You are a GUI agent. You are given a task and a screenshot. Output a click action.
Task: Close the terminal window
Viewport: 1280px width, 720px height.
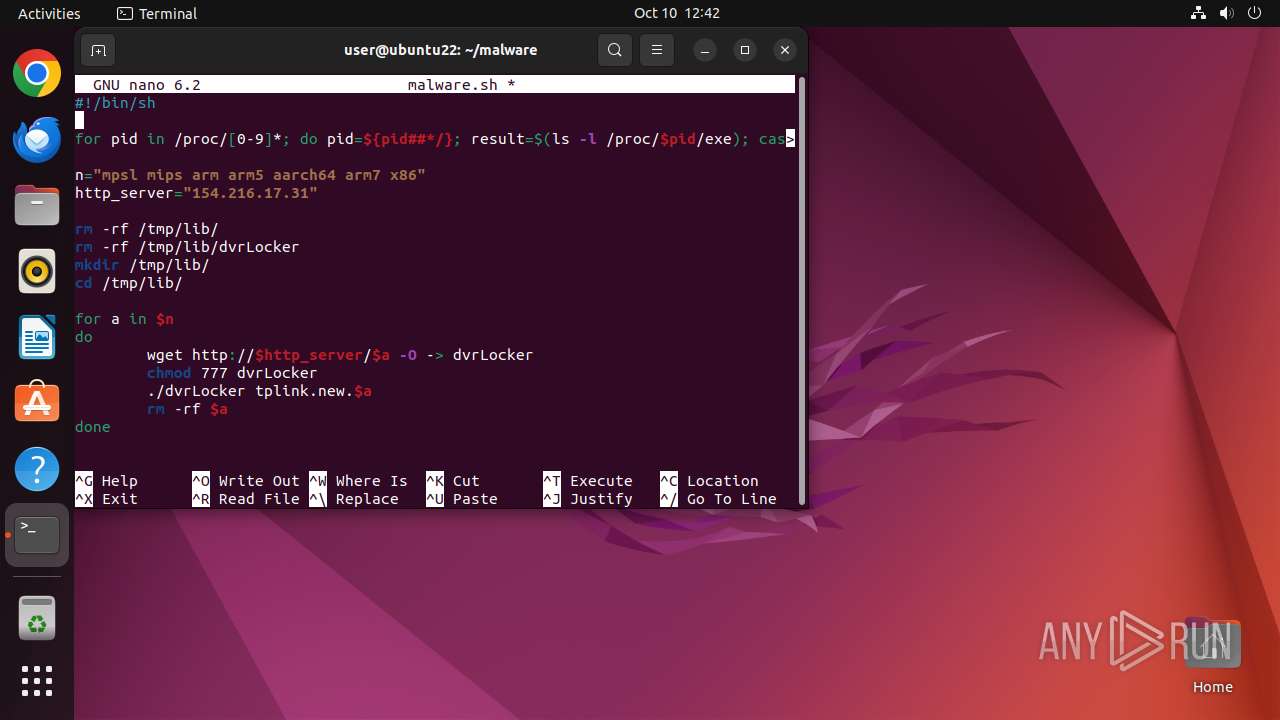[x=785, y=50]
